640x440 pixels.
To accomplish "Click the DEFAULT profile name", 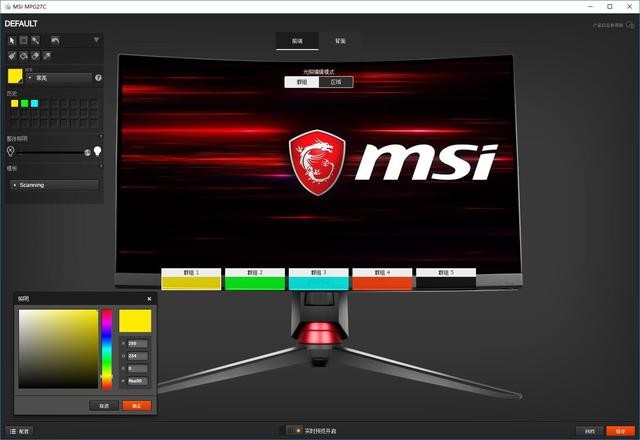I will (x=21, y=24).
